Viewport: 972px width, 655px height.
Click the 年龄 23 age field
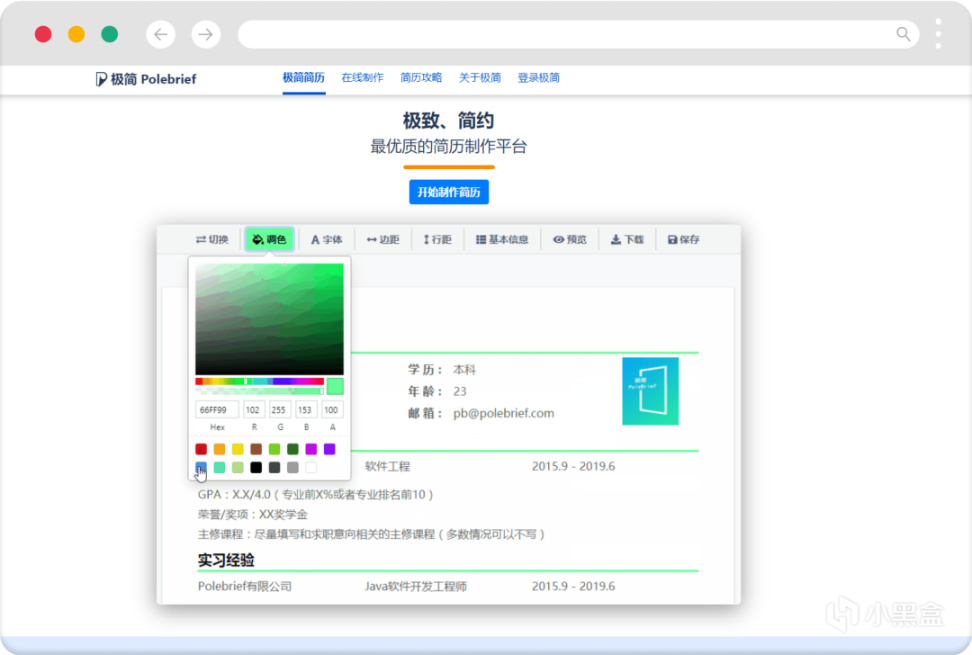437,392
